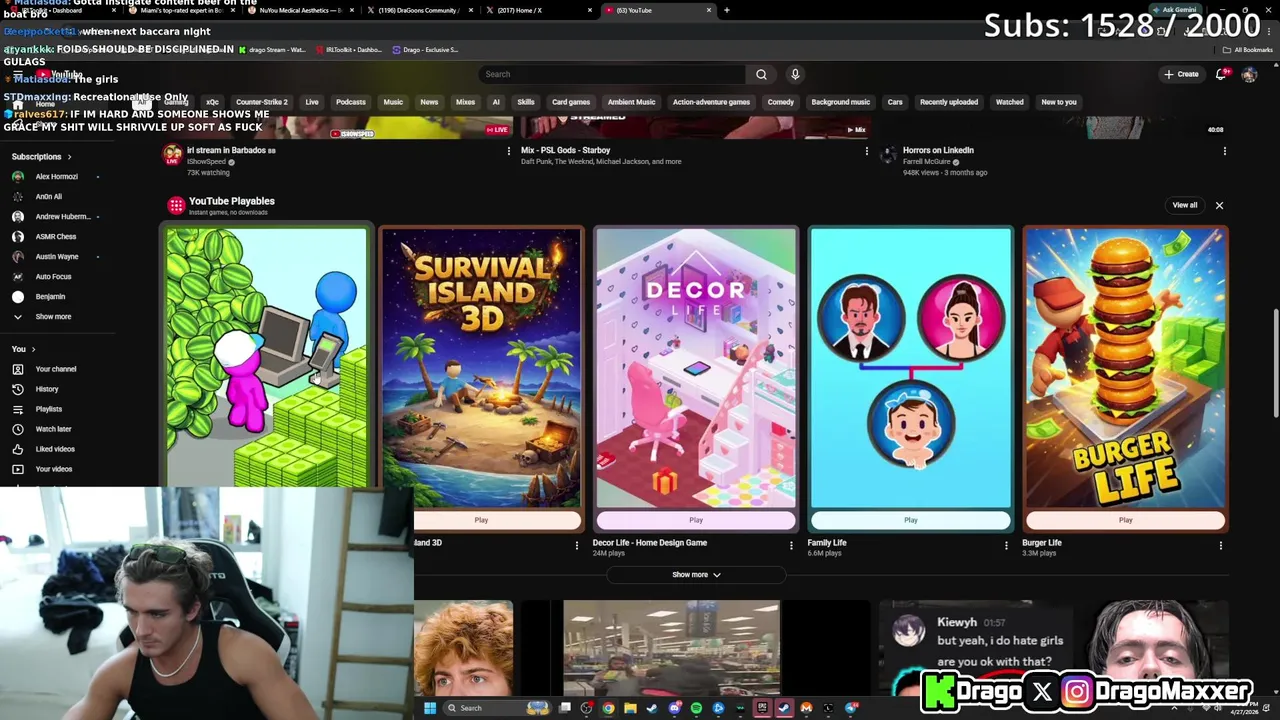1280x720 pixels.
Task: Open the Family Life game thumbnail
Action: coord(911,368)
